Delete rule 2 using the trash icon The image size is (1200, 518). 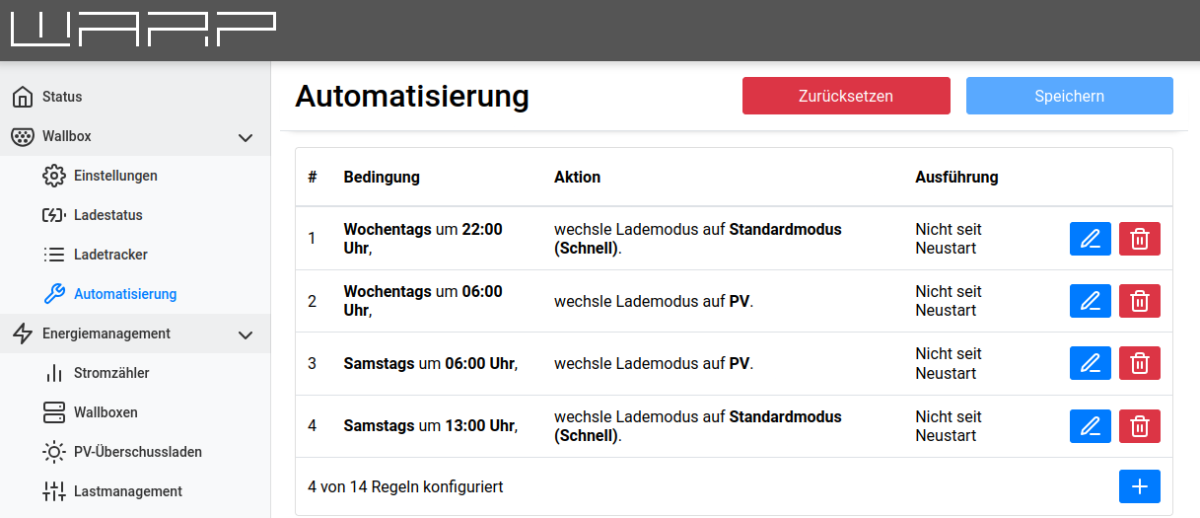coord(1139,301)
